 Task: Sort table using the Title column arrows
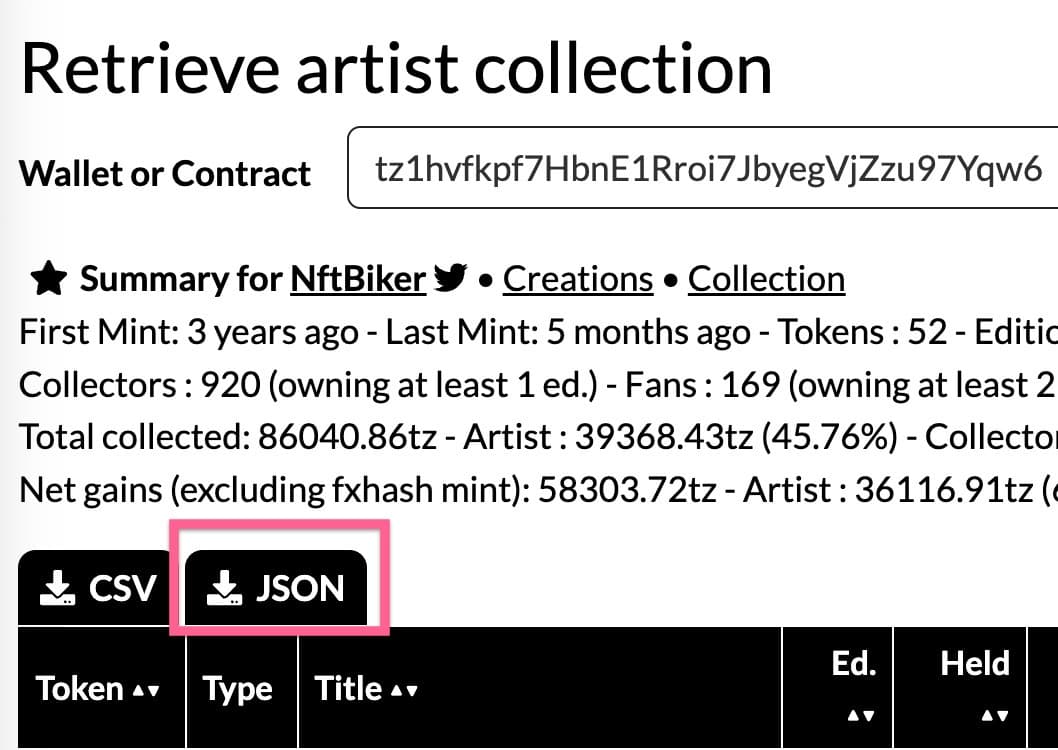404,690
